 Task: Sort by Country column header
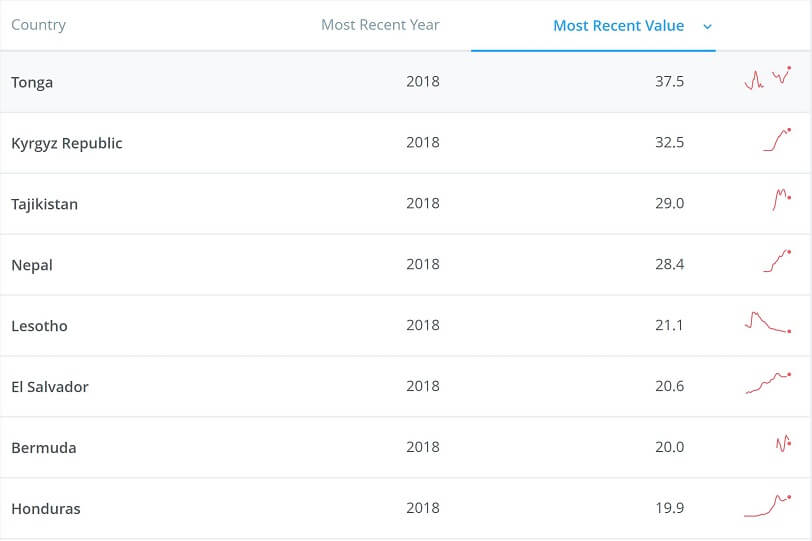point(38,25)
